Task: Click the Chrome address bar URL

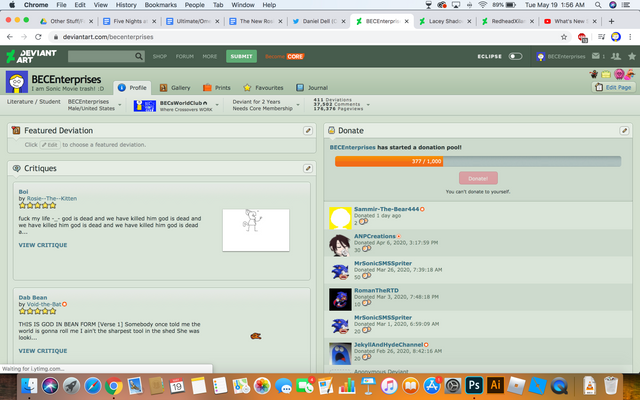Action: pyautogui.click(x=108, y=37)
